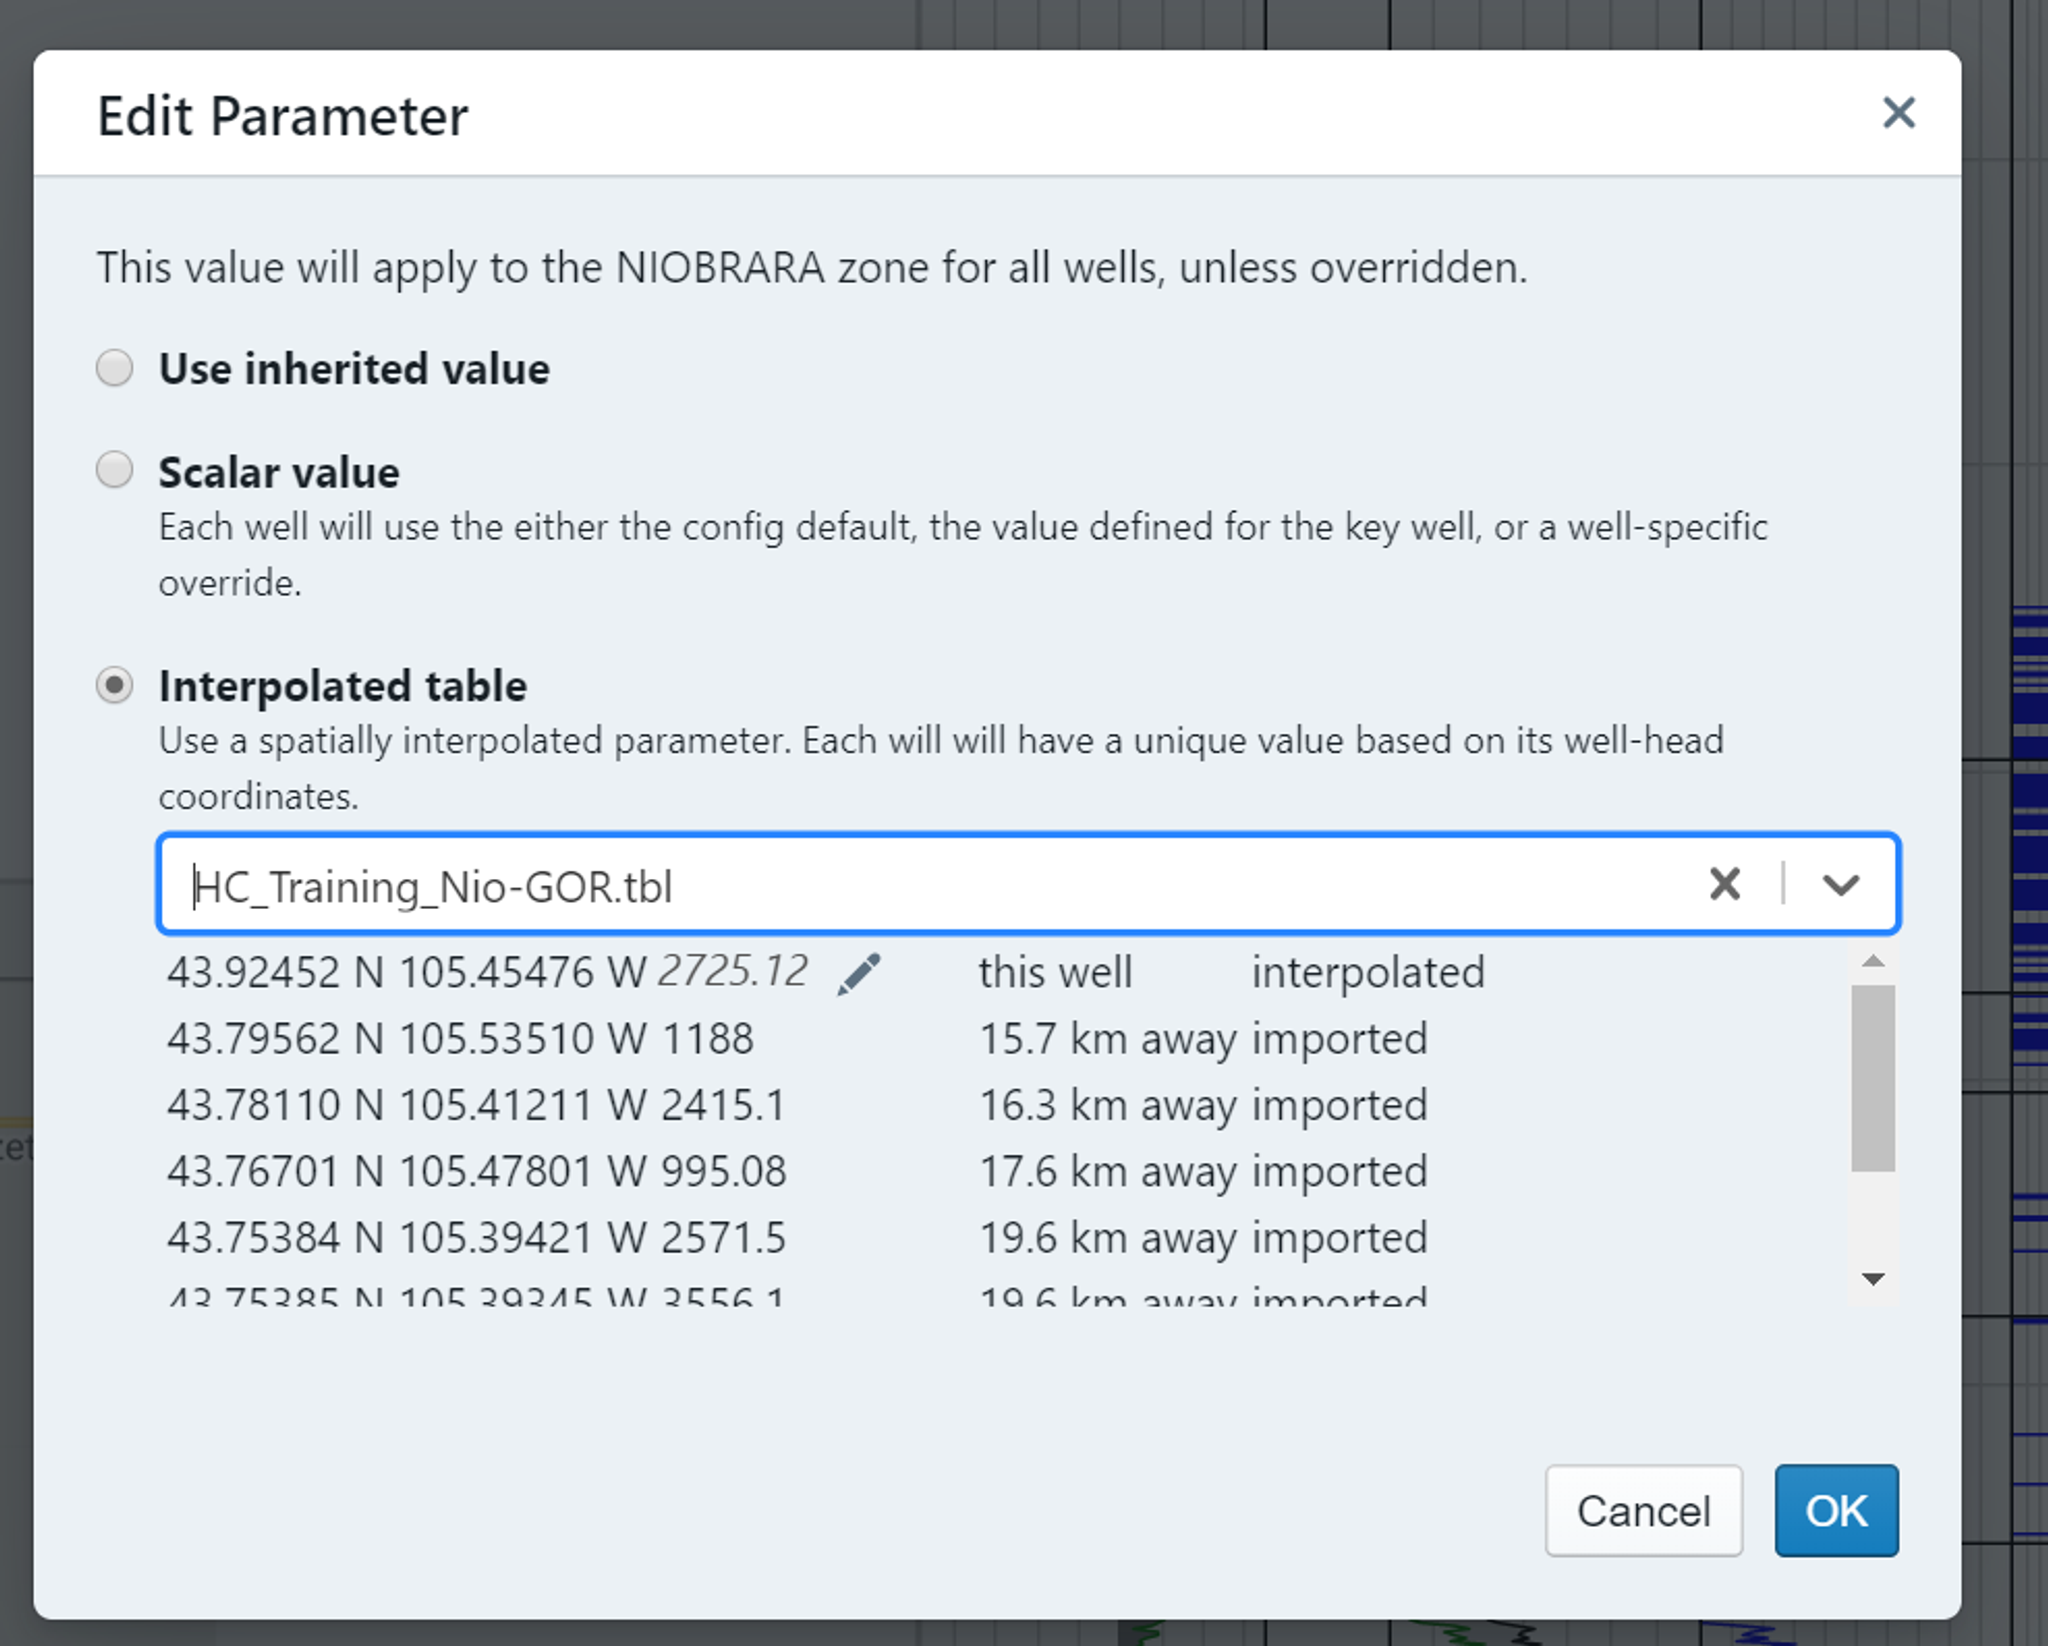Select the Interpolated table radio button
Viewport: 2048px width, 1646px height.
[x=115, y=686]
